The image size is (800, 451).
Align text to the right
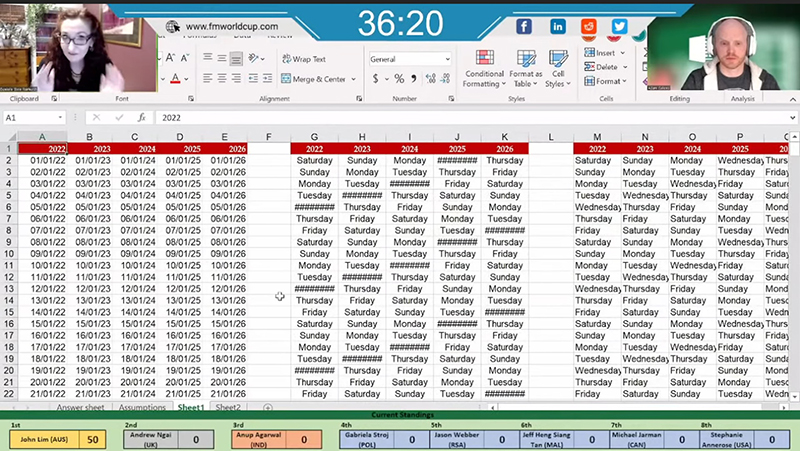click(x=236, y=78)
